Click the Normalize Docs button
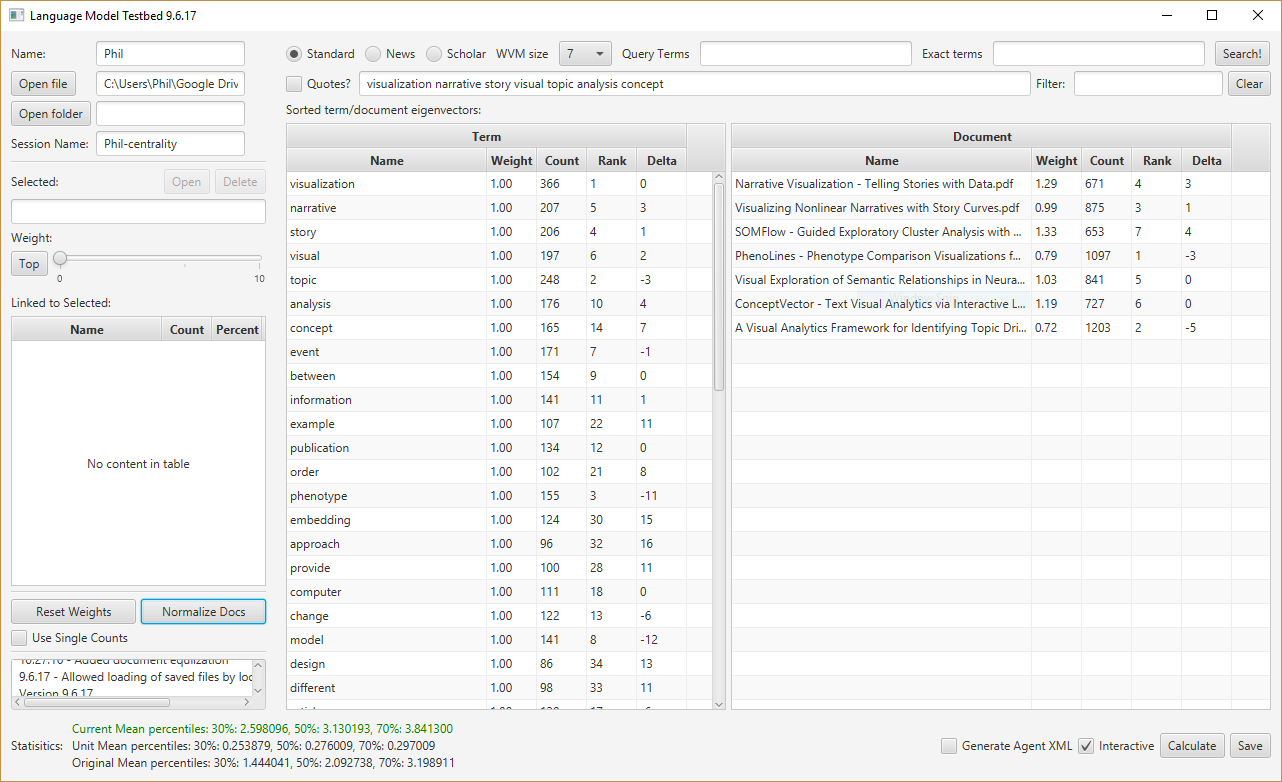1282x782 pixels. pos(203,612)
